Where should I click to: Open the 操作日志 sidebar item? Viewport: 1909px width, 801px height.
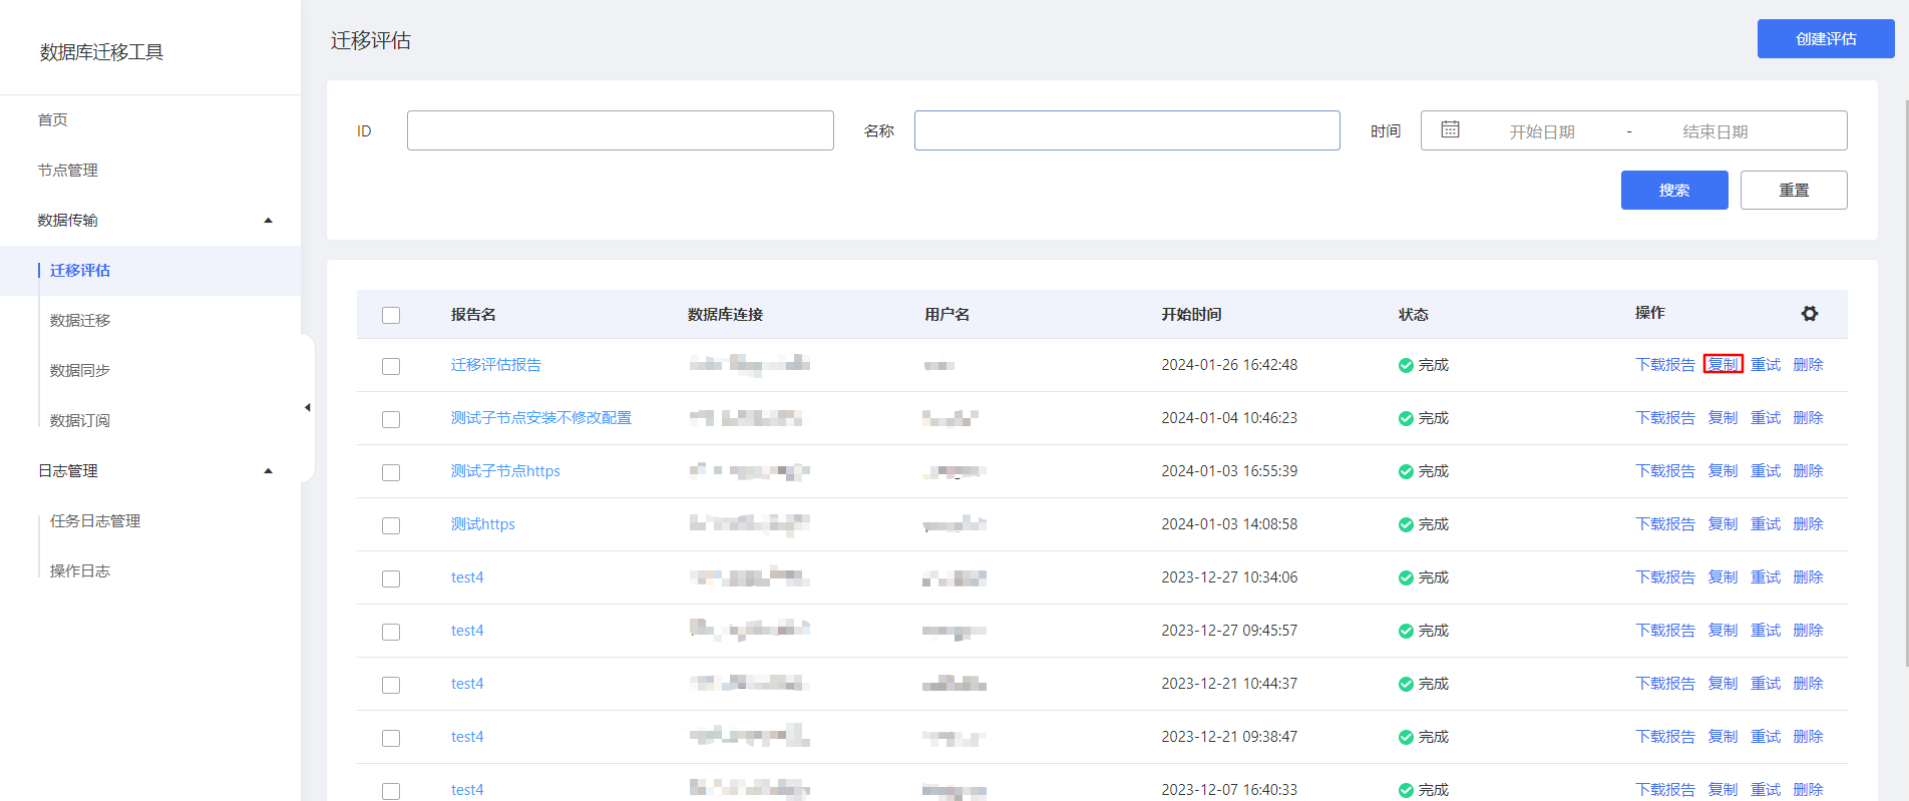tap(80, 571)
